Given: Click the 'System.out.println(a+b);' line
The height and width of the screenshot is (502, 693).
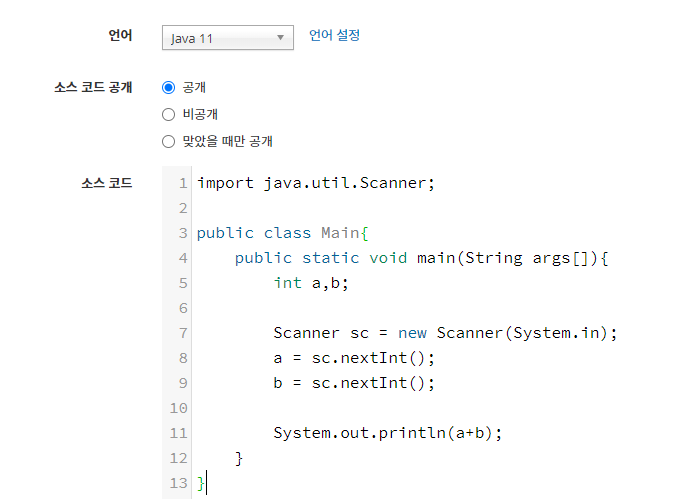Looking at the screenshot, I should (x=388, y=433).
